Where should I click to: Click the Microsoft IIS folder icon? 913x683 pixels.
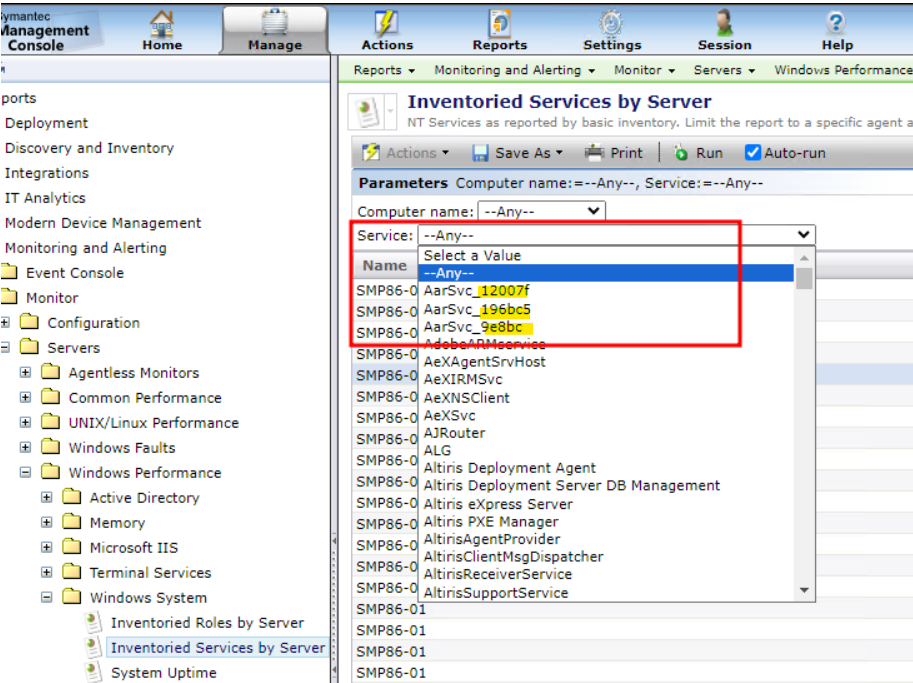point(72,547)
